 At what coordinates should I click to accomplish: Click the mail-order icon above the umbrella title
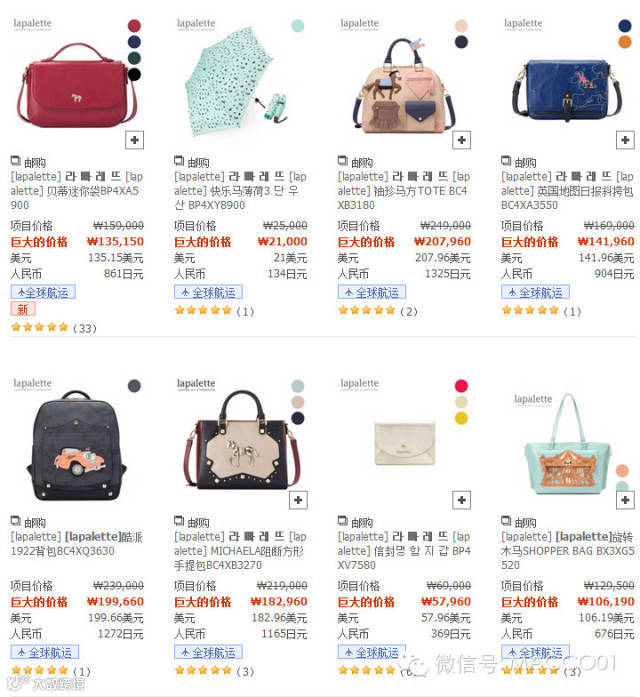(x=179, y=161)
